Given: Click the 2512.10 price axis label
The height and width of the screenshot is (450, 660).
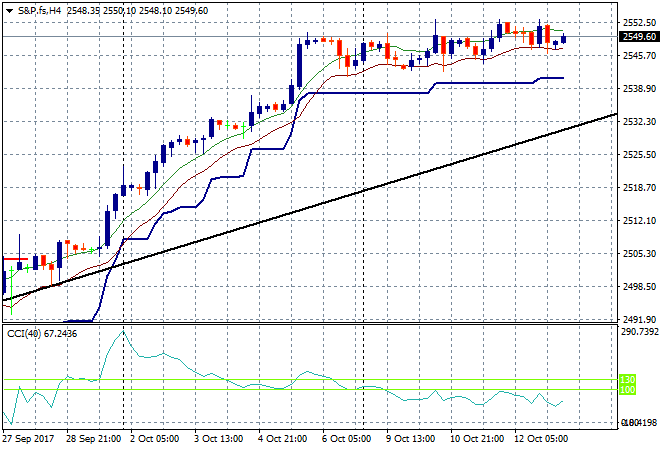Looking at the screenshot, I should pos(639,221).
